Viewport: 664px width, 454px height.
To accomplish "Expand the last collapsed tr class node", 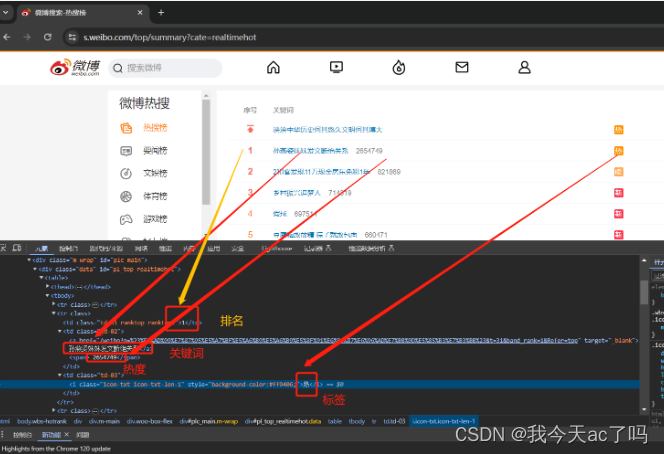I will tap(53, 410).
